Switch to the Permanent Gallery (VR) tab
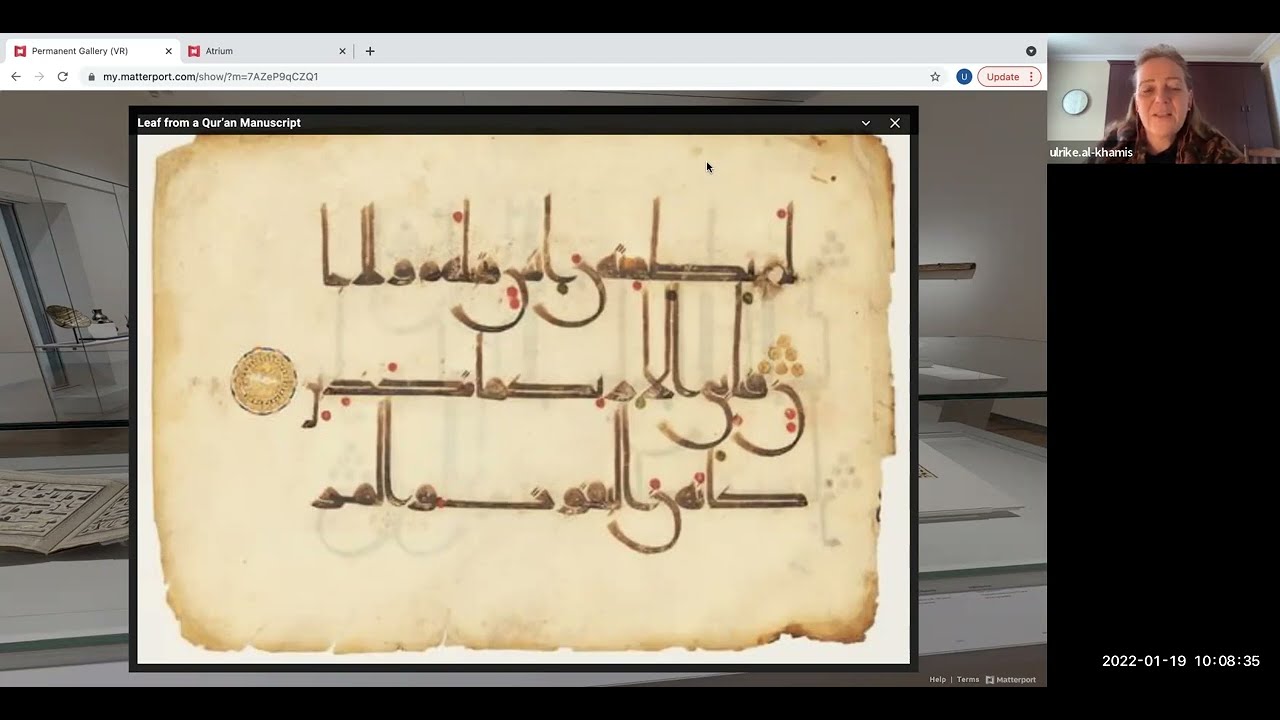The height and width of the screenshot is (720, 1280). point(92,51)
